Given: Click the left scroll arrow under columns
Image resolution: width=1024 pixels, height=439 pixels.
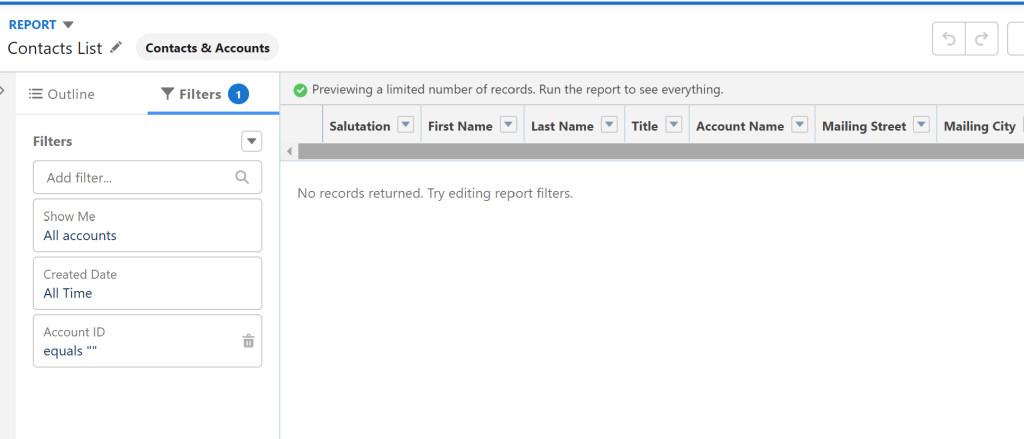Looking at the screenshot, I should tap(290, 151).
